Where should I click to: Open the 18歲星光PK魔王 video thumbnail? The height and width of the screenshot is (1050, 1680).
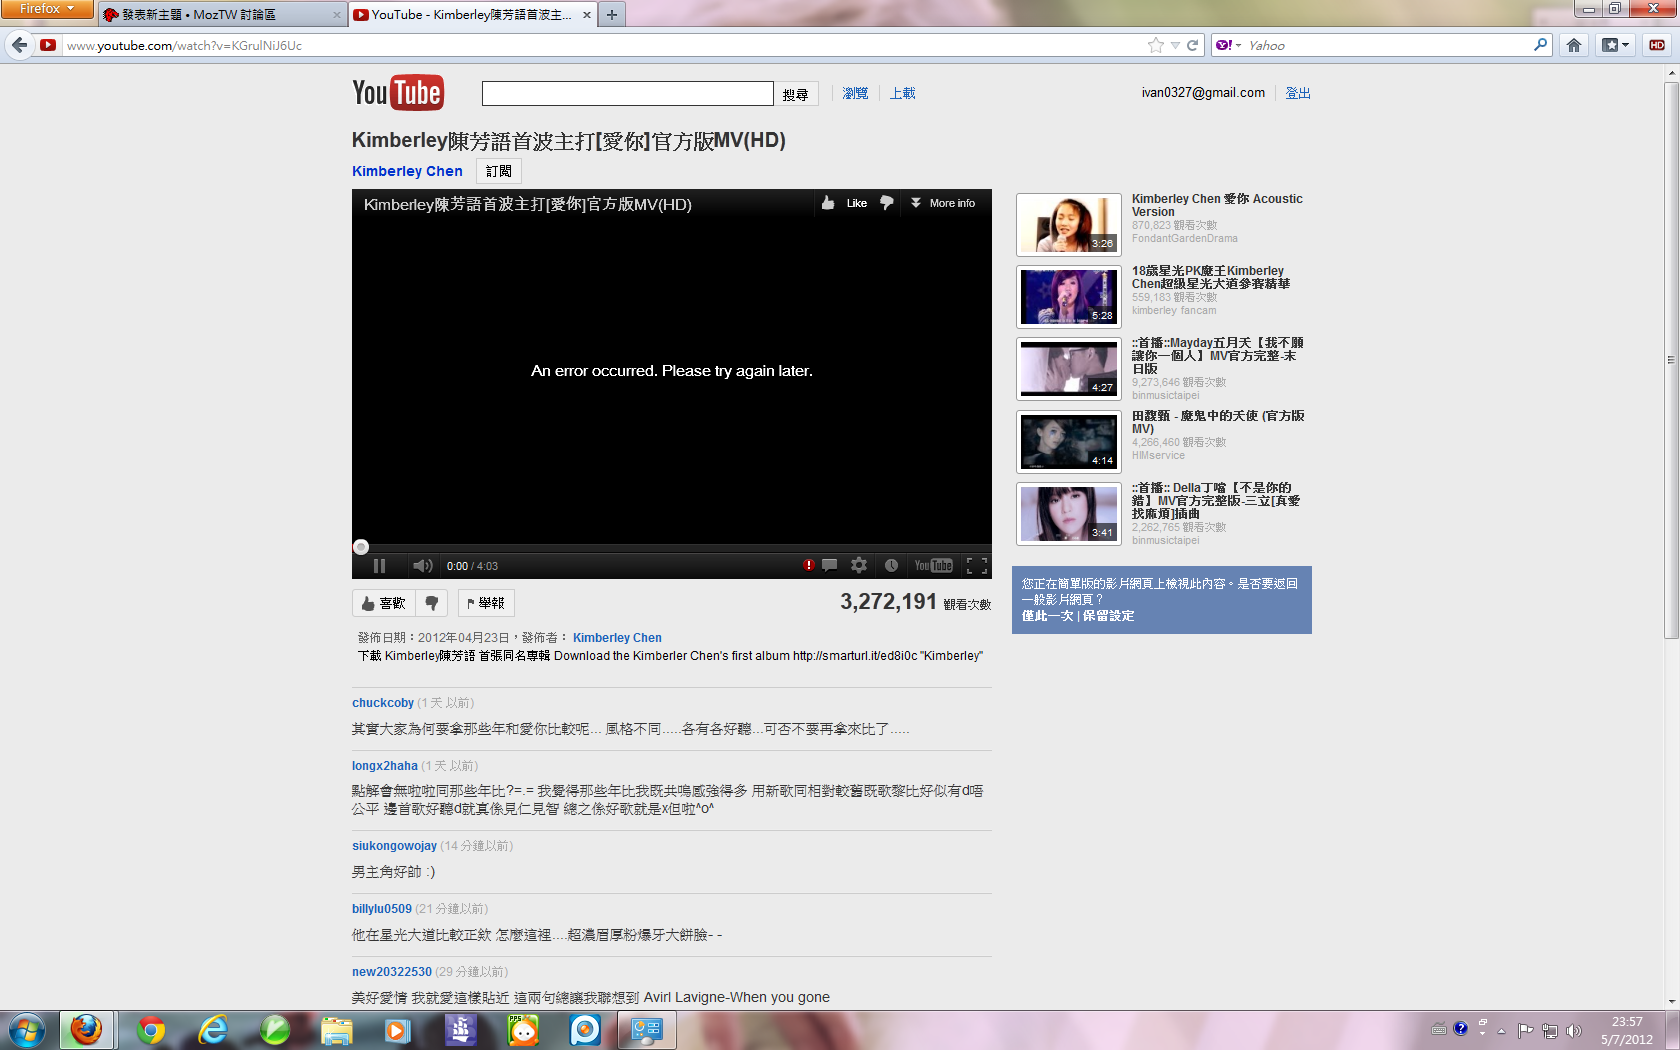pyautogui.click(x=1069, y=297)
